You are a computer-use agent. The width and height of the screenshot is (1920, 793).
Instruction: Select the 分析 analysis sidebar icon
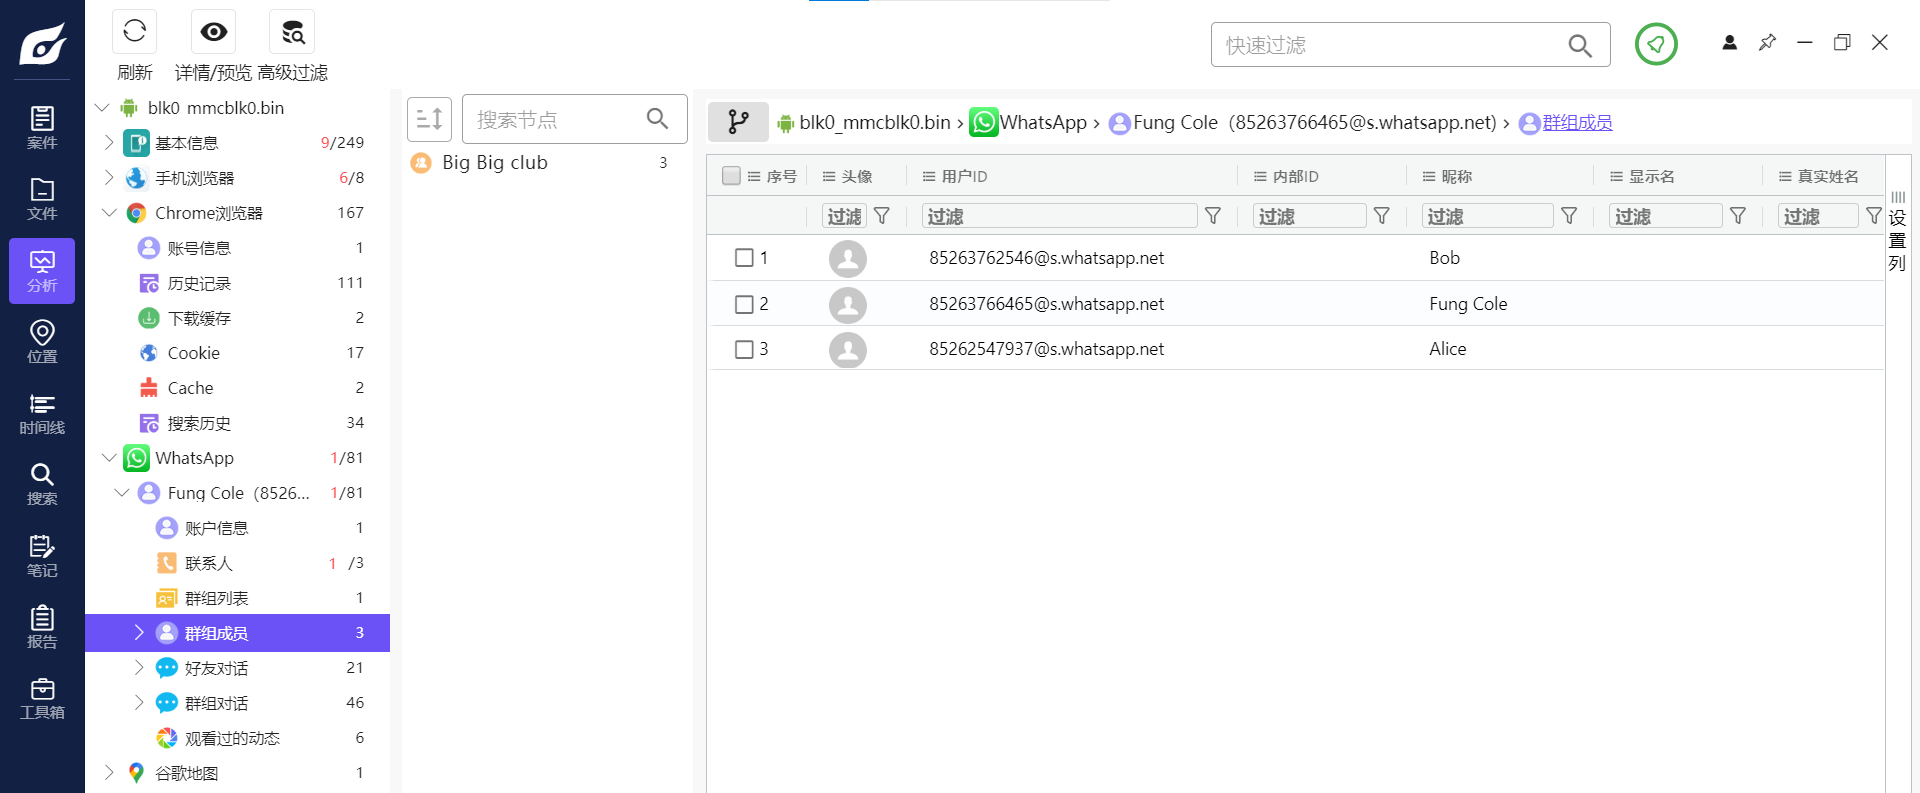pos(42,271)
